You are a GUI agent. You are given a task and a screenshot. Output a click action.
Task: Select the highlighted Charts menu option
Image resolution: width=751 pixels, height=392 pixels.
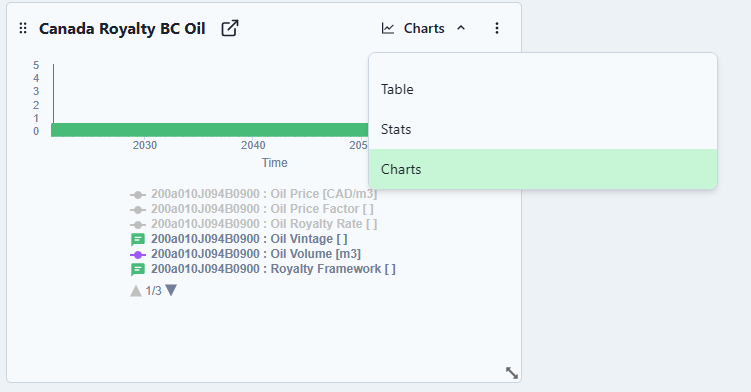tap(543, 169)
